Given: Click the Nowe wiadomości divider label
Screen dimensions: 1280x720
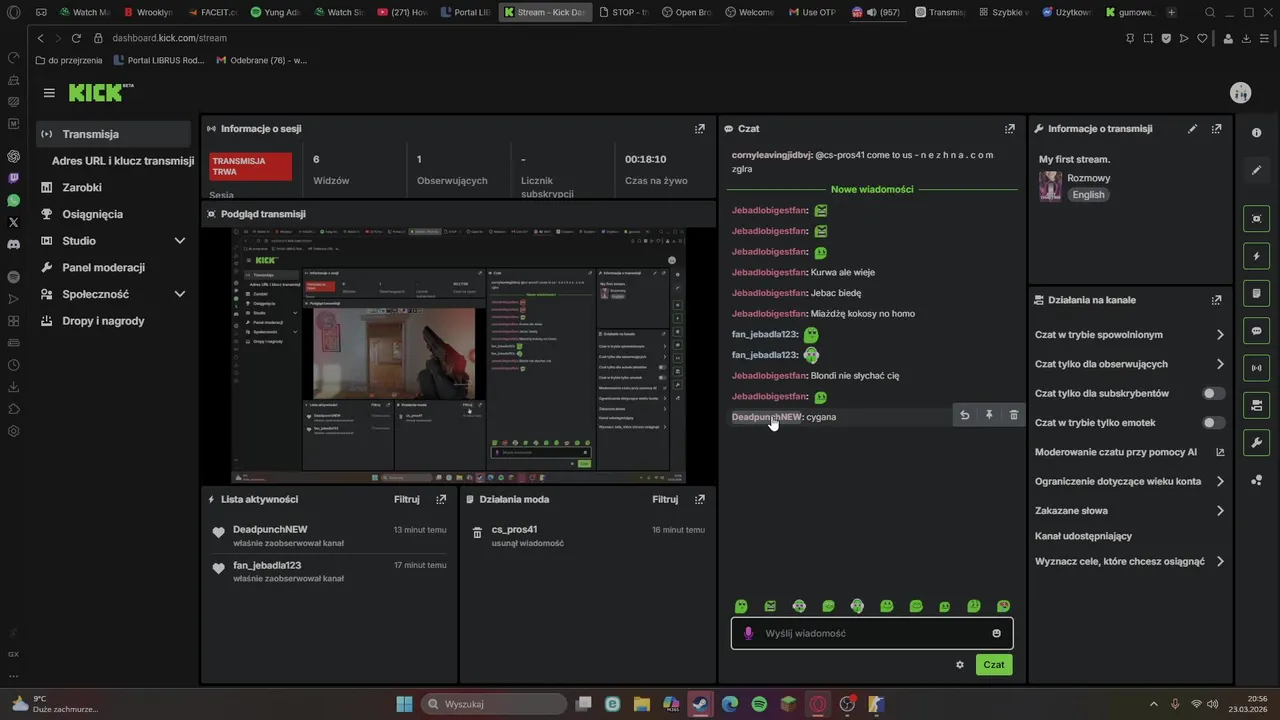Looking at the screenshot, I should point(872,189).
